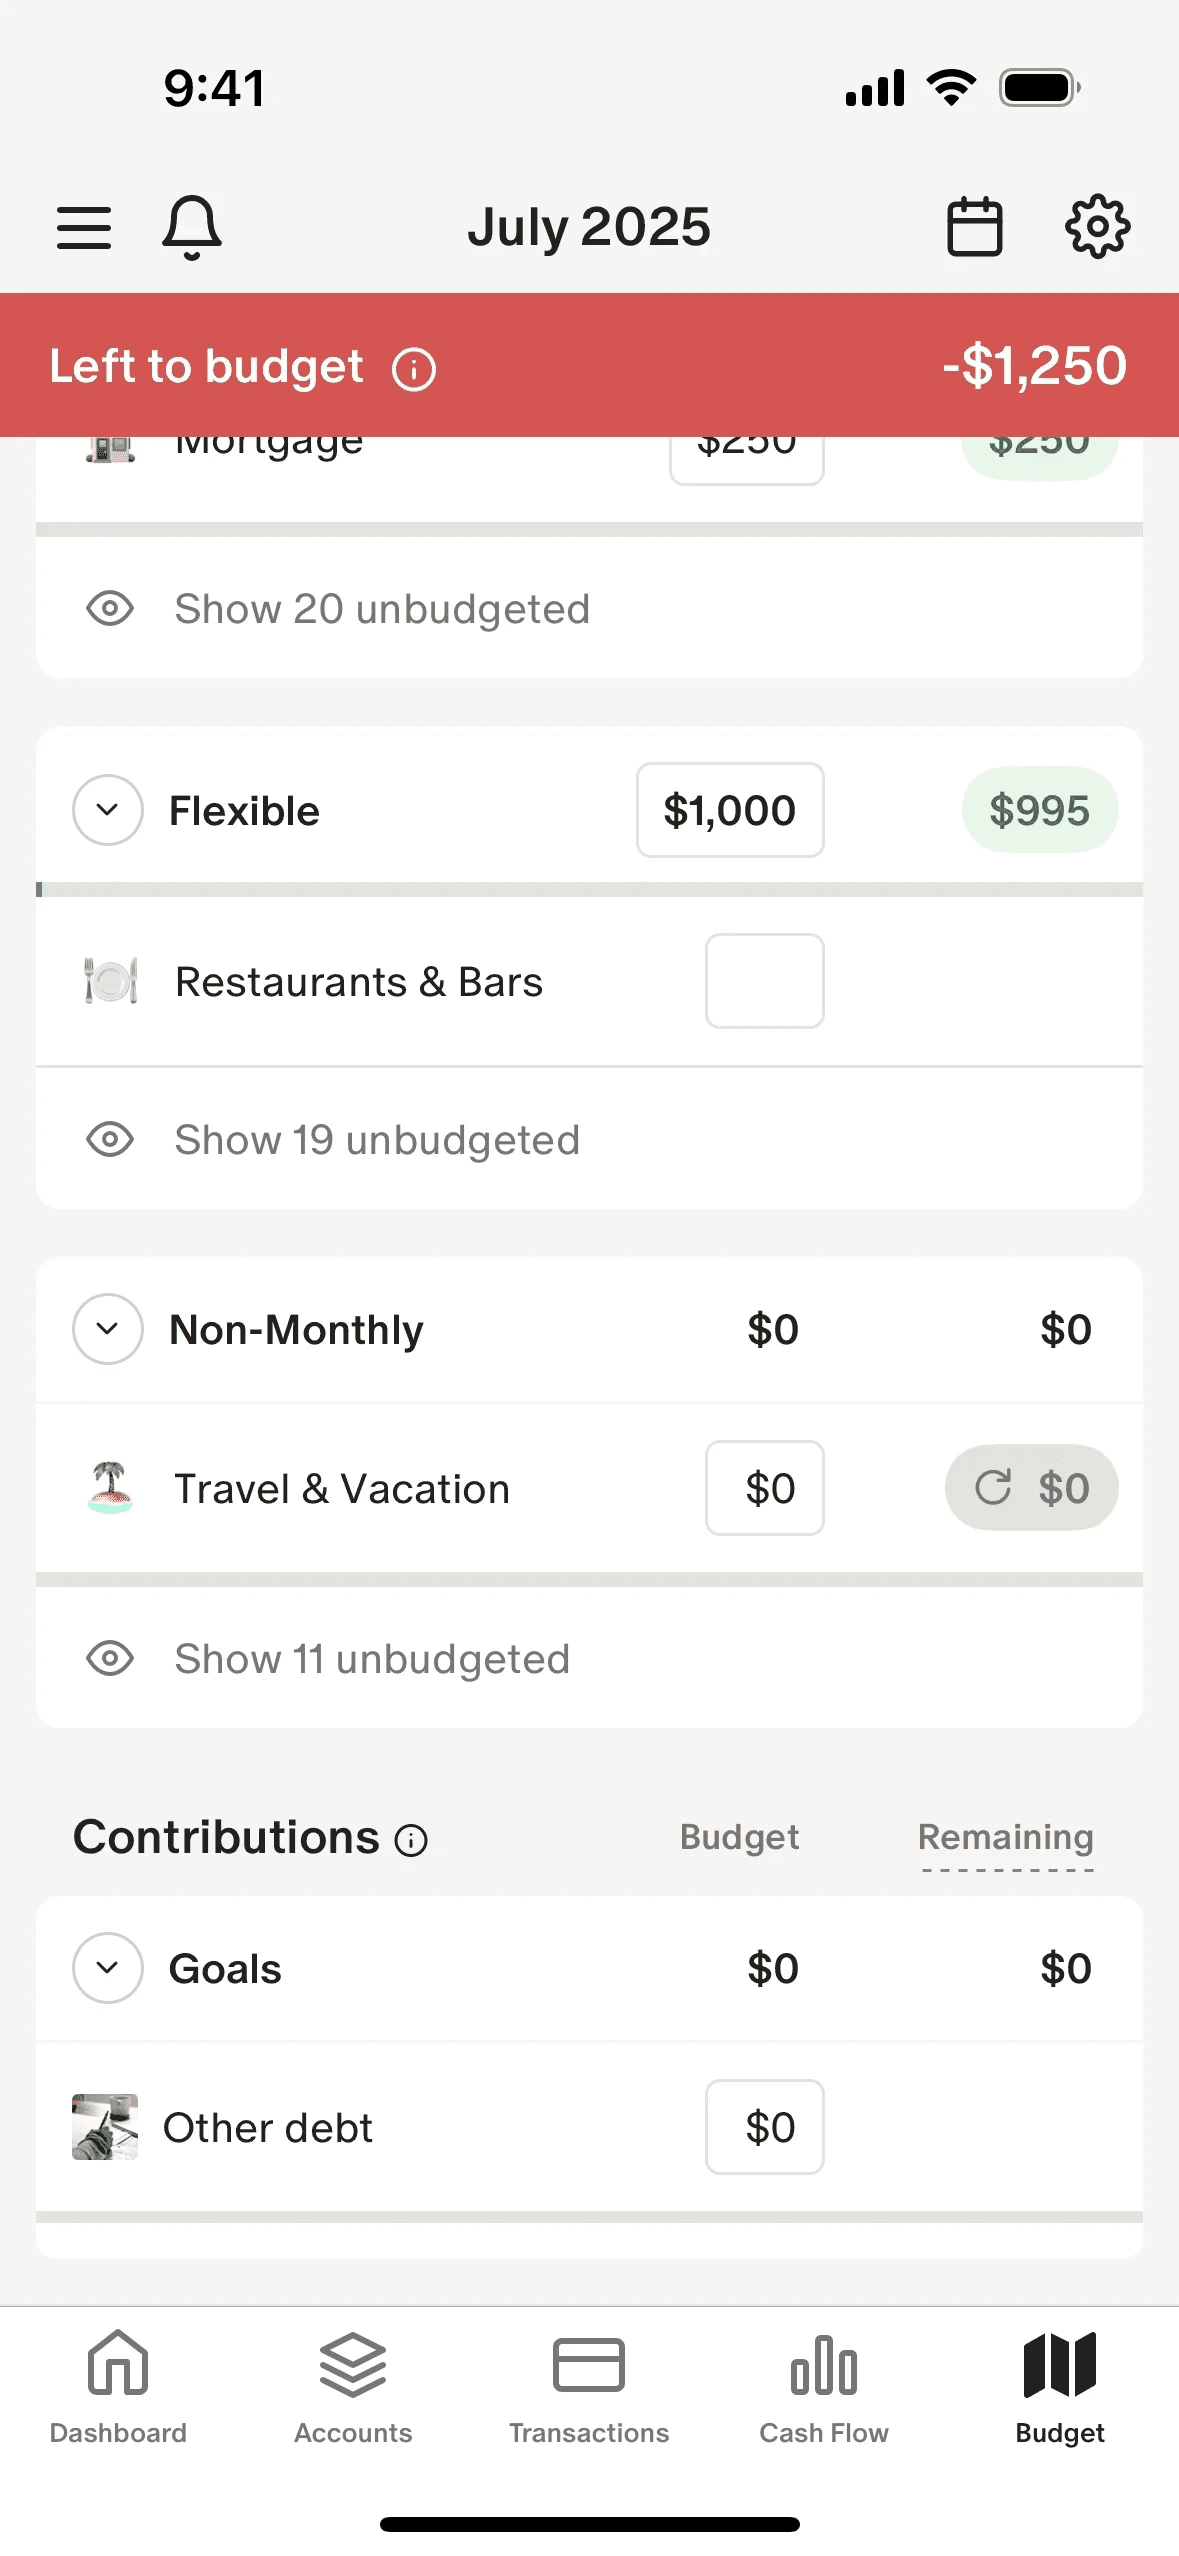1179x2556 pixels.
Task: Switch to the Dashboard tab
Action: (x=118, y=2387)
